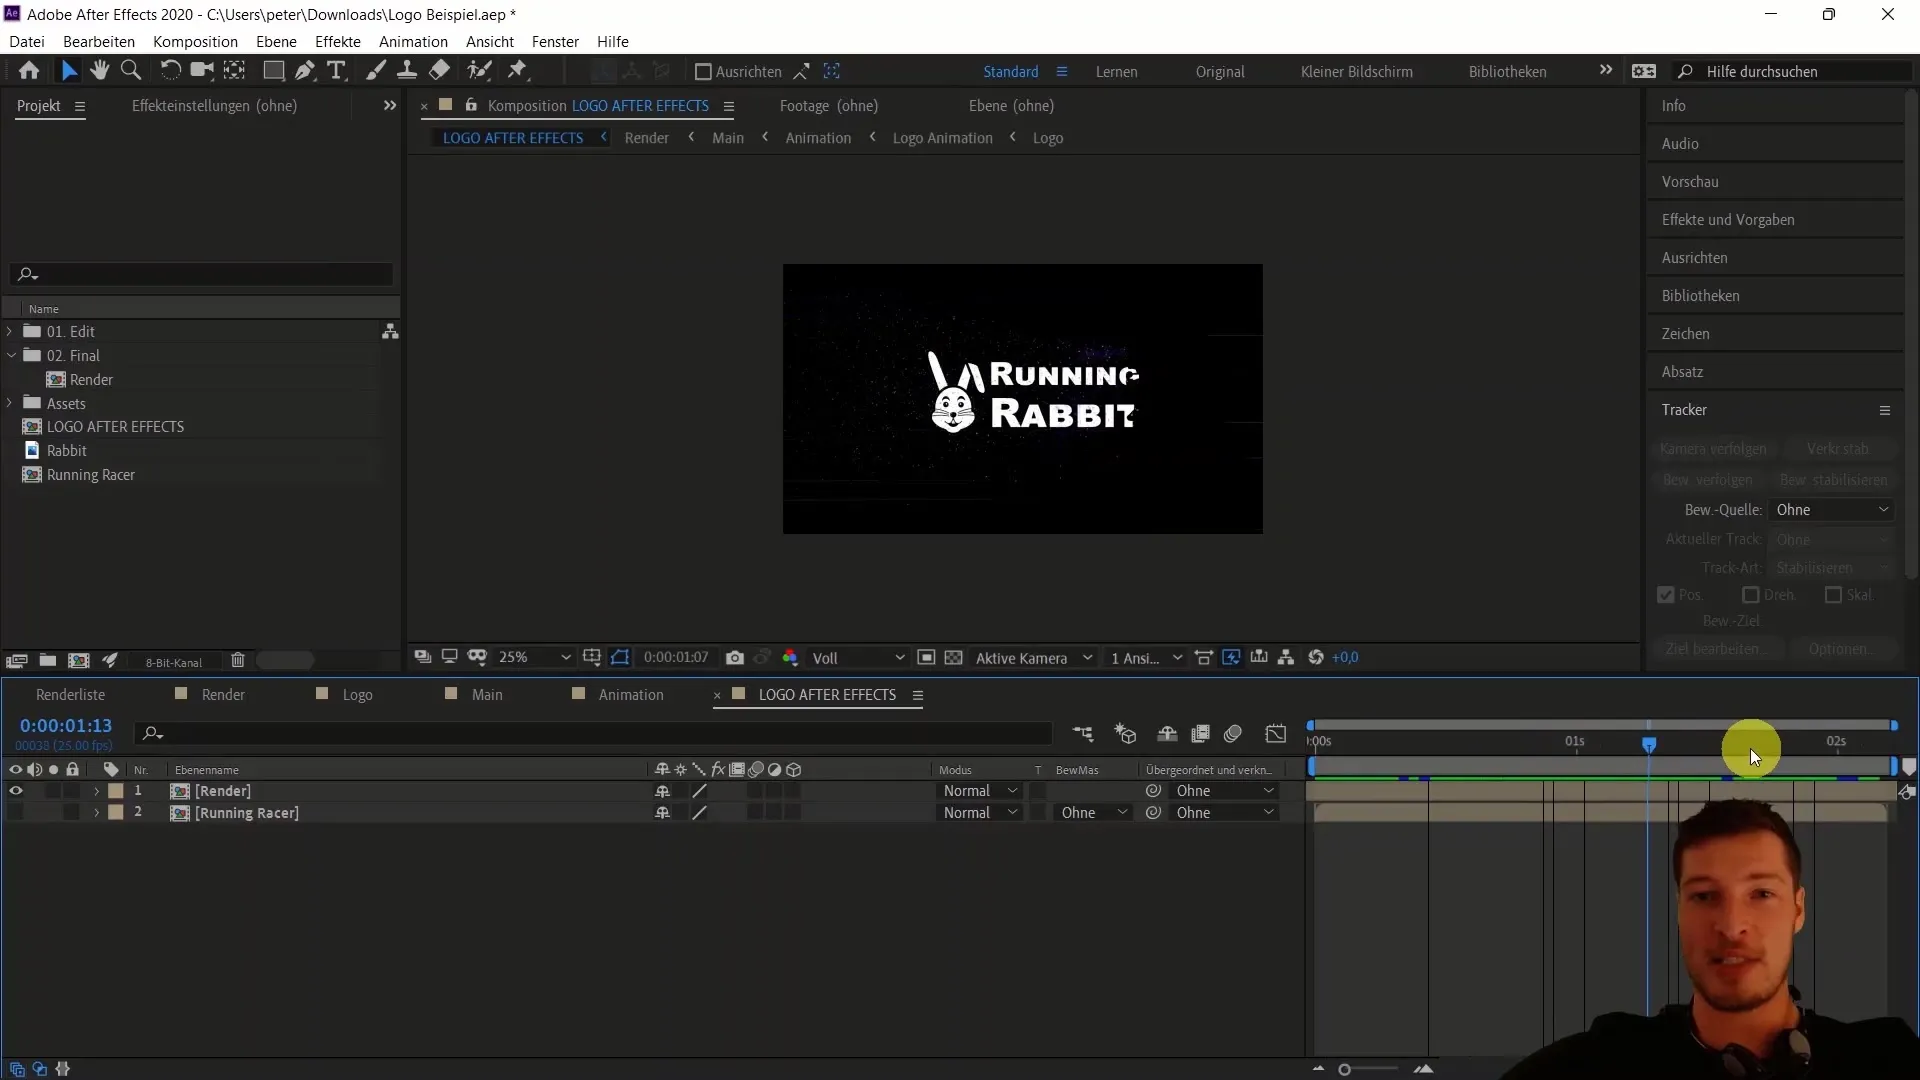Click the Render tab in timeline panel
This screenshot has height=1080, width=1920.
click(x=222, y=694)
